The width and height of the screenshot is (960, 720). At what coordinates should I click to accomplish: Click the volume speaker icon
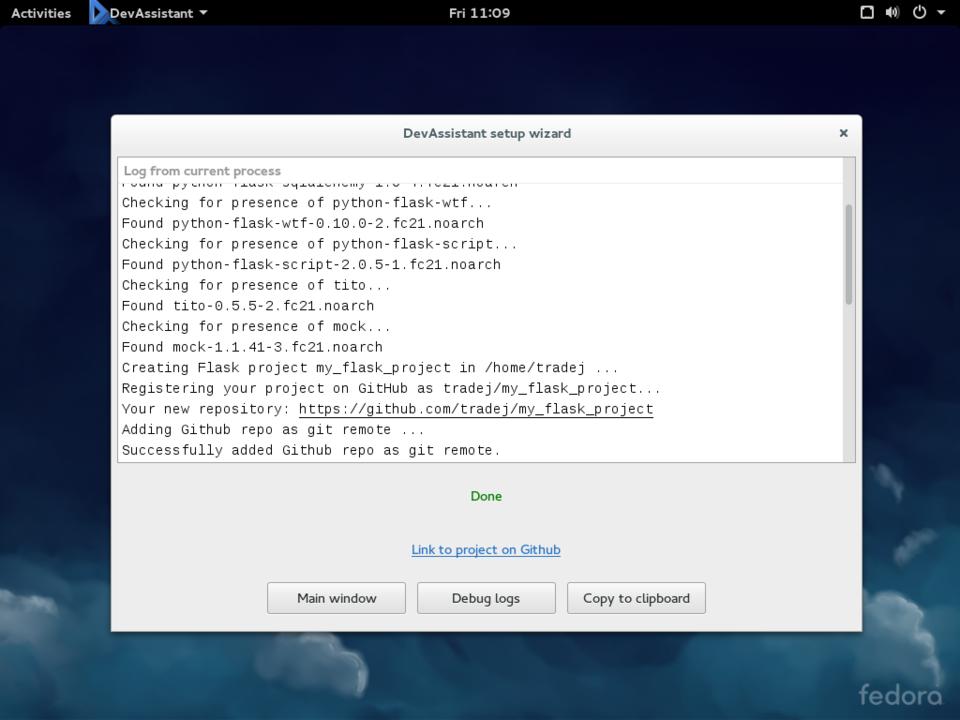point(892,13)
